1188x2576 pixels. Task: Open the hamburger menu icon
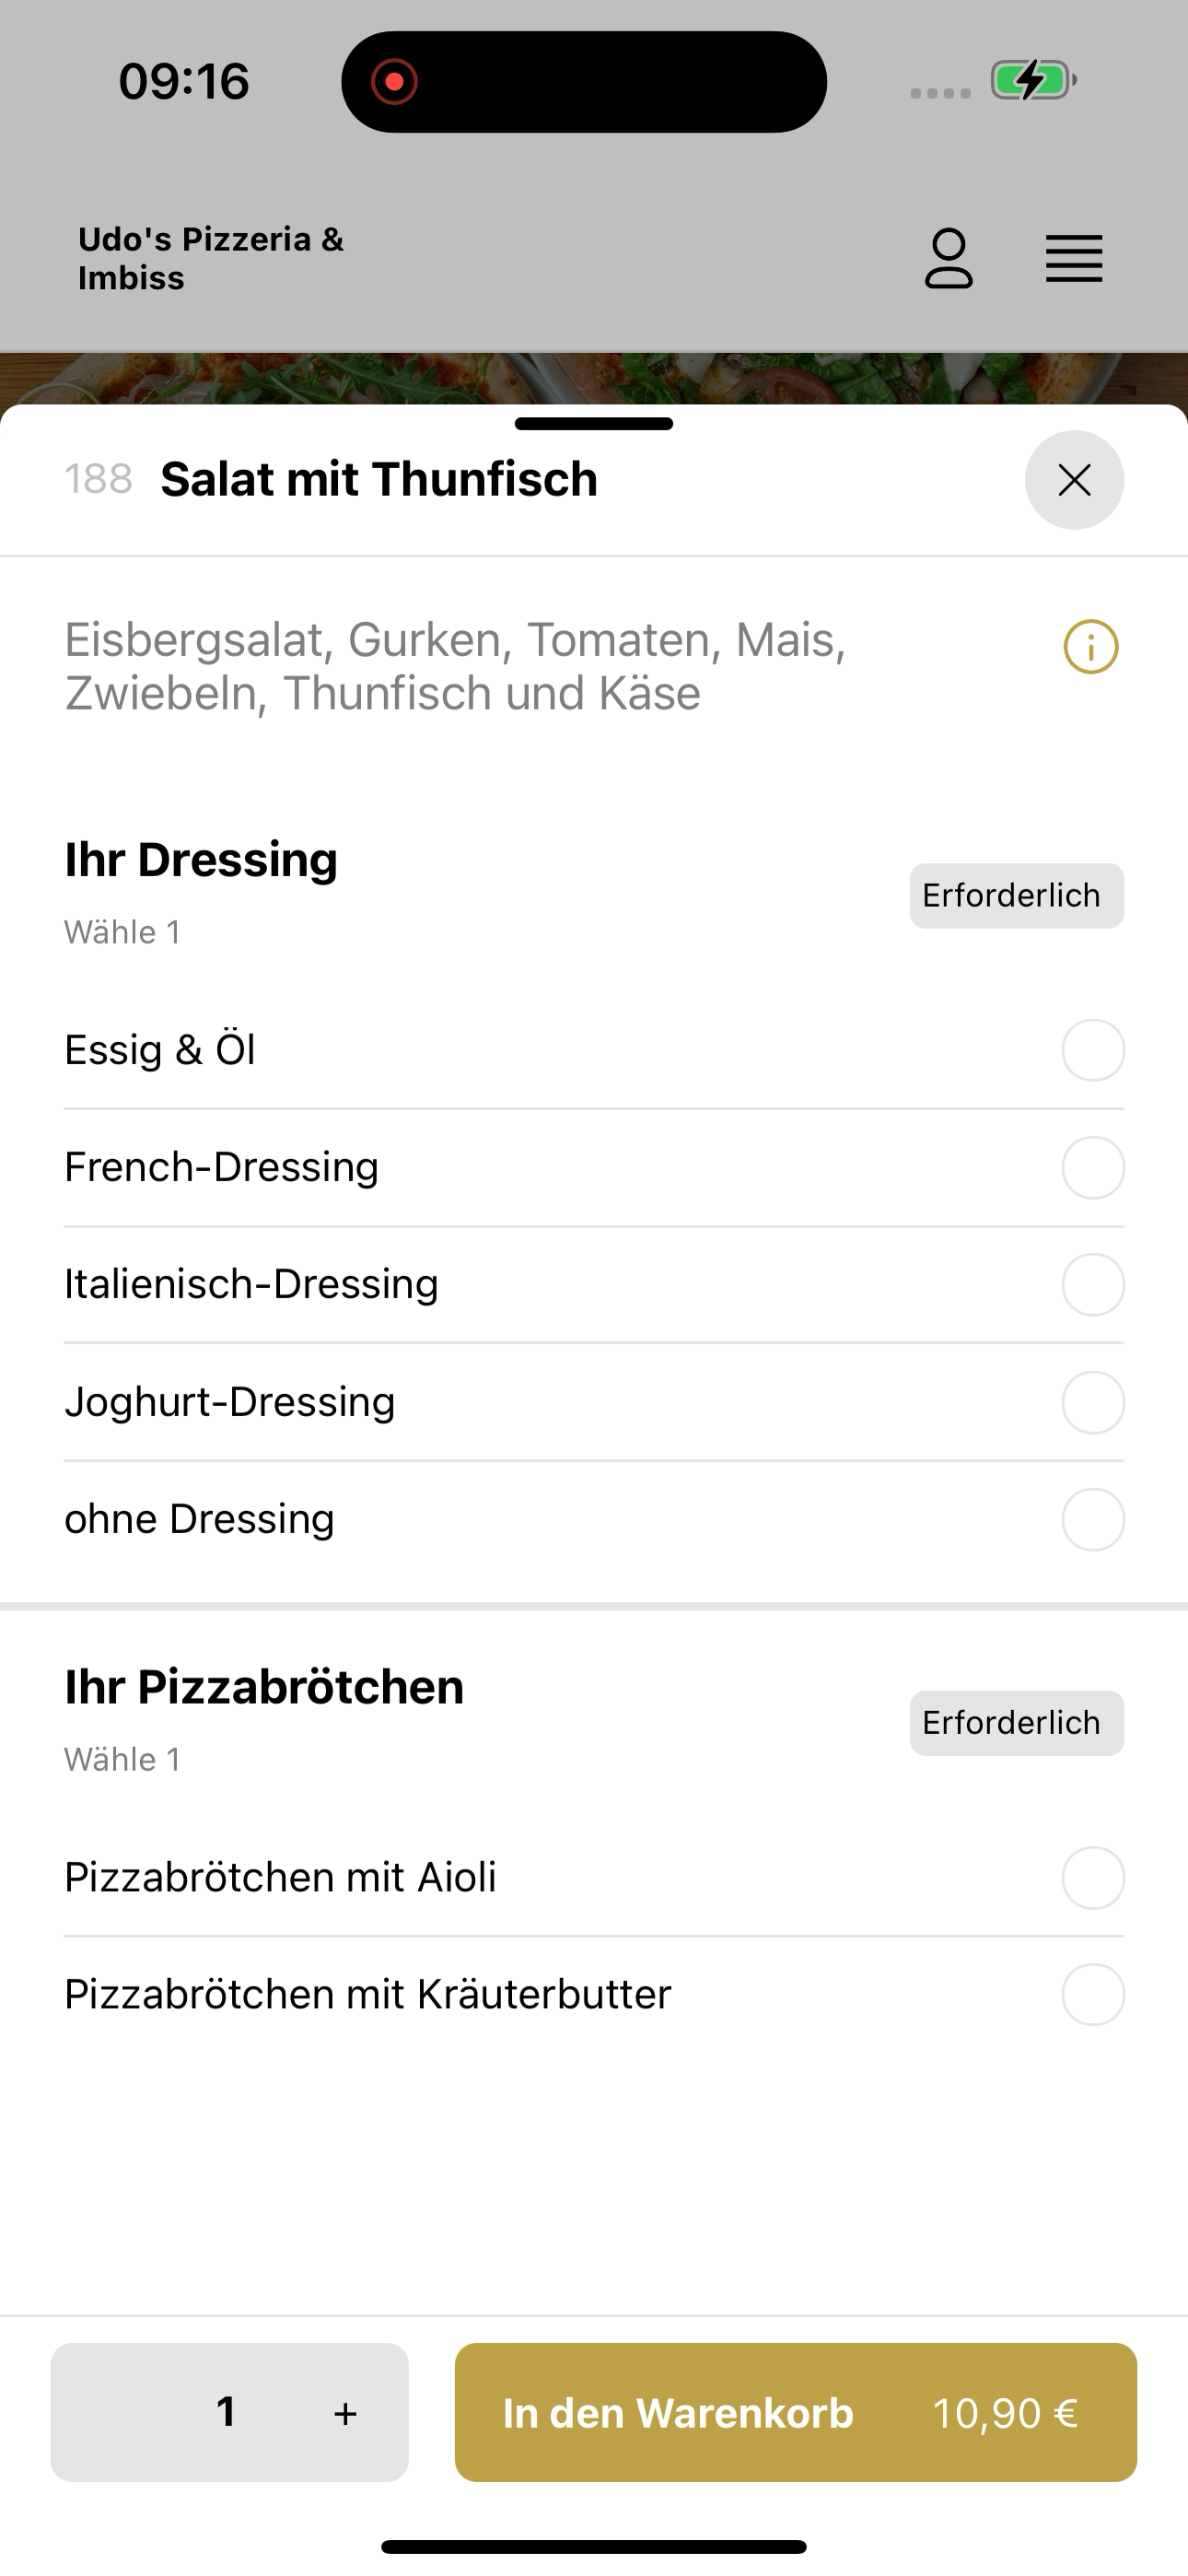coord(1074,259)
